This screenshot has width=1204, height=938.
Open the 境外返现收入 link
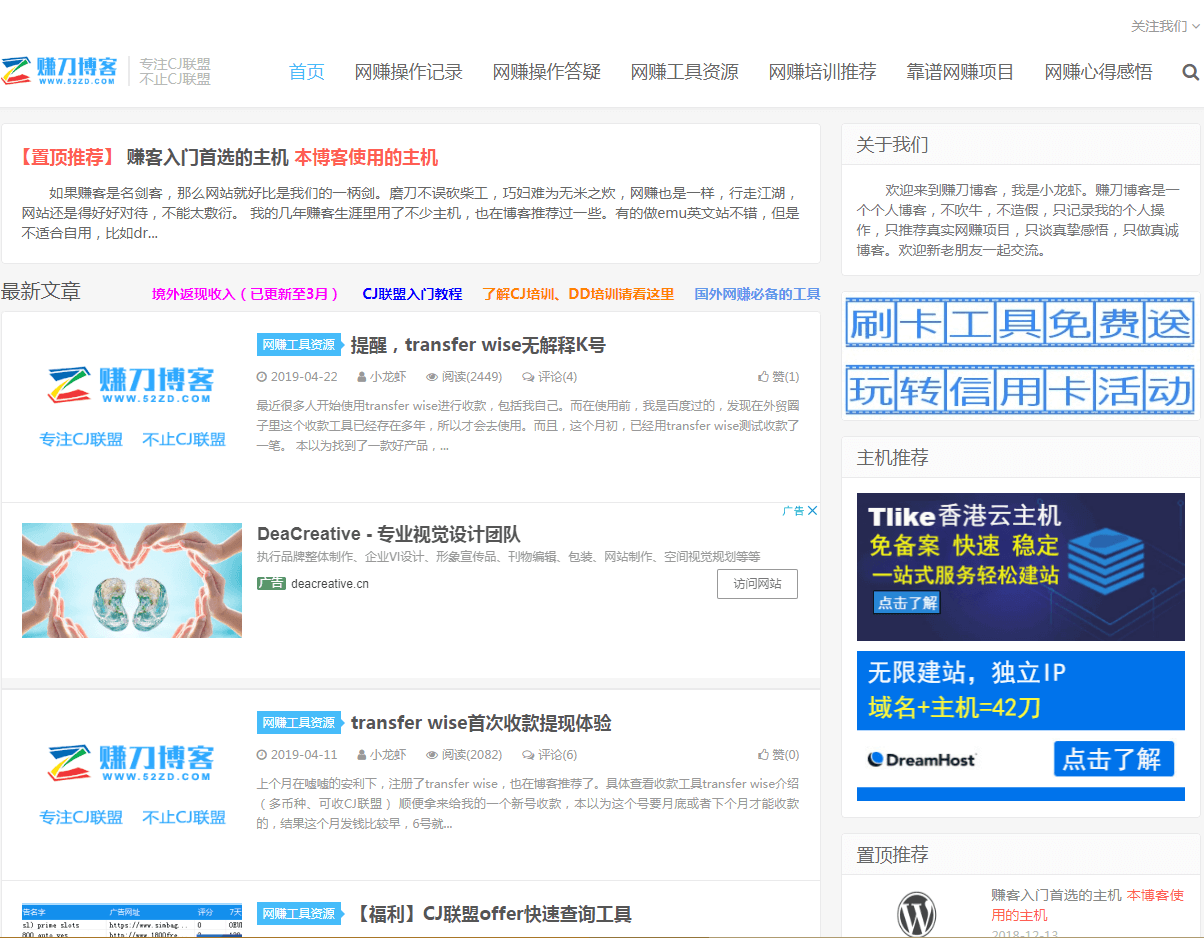pos(245,294)
